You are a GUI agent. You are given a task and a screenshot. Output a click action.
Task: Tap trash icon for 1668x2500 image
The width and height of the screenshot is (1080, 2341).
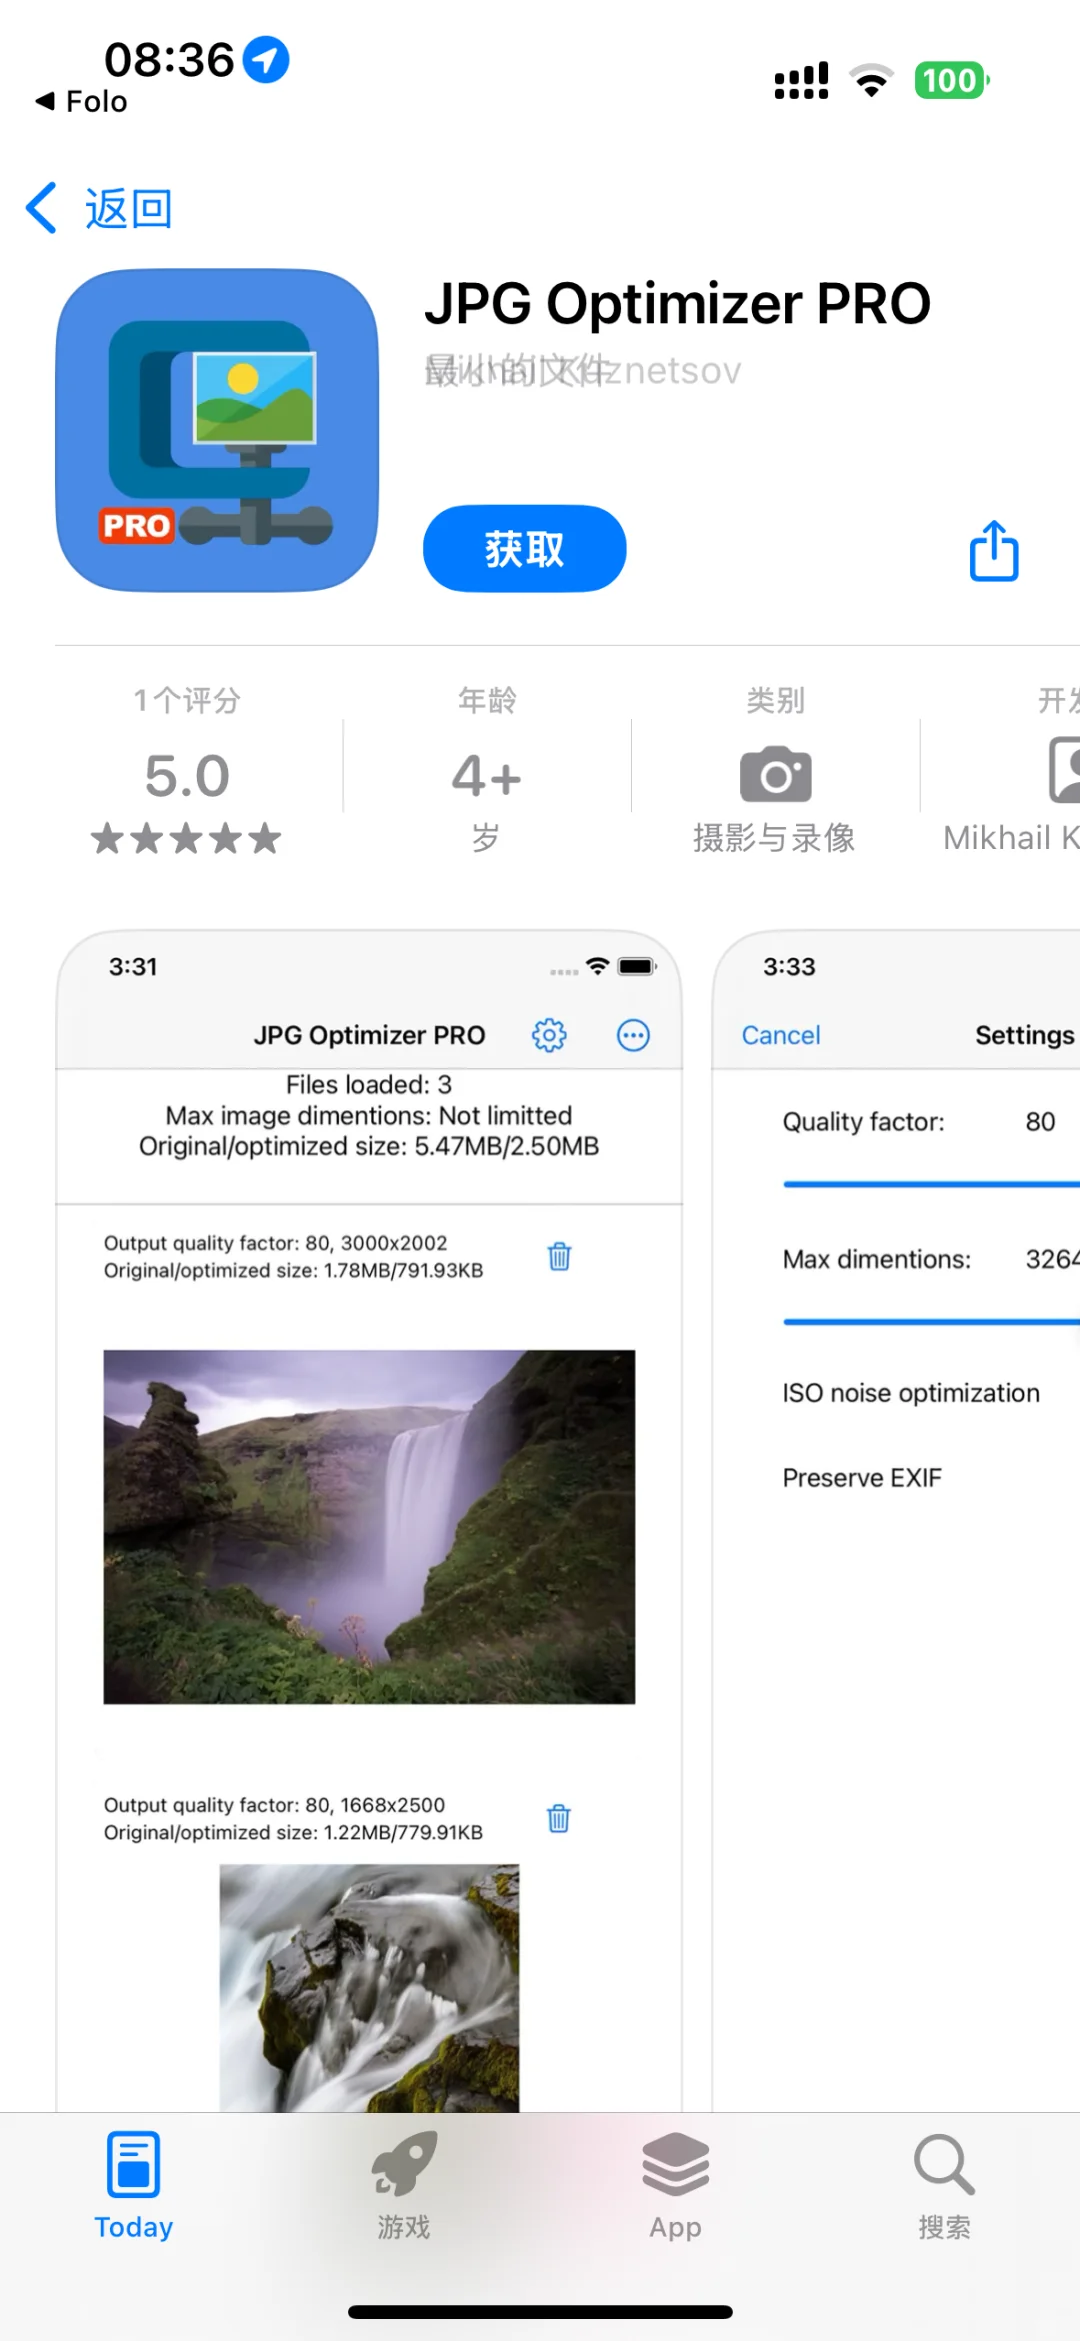coord(559,1818)
